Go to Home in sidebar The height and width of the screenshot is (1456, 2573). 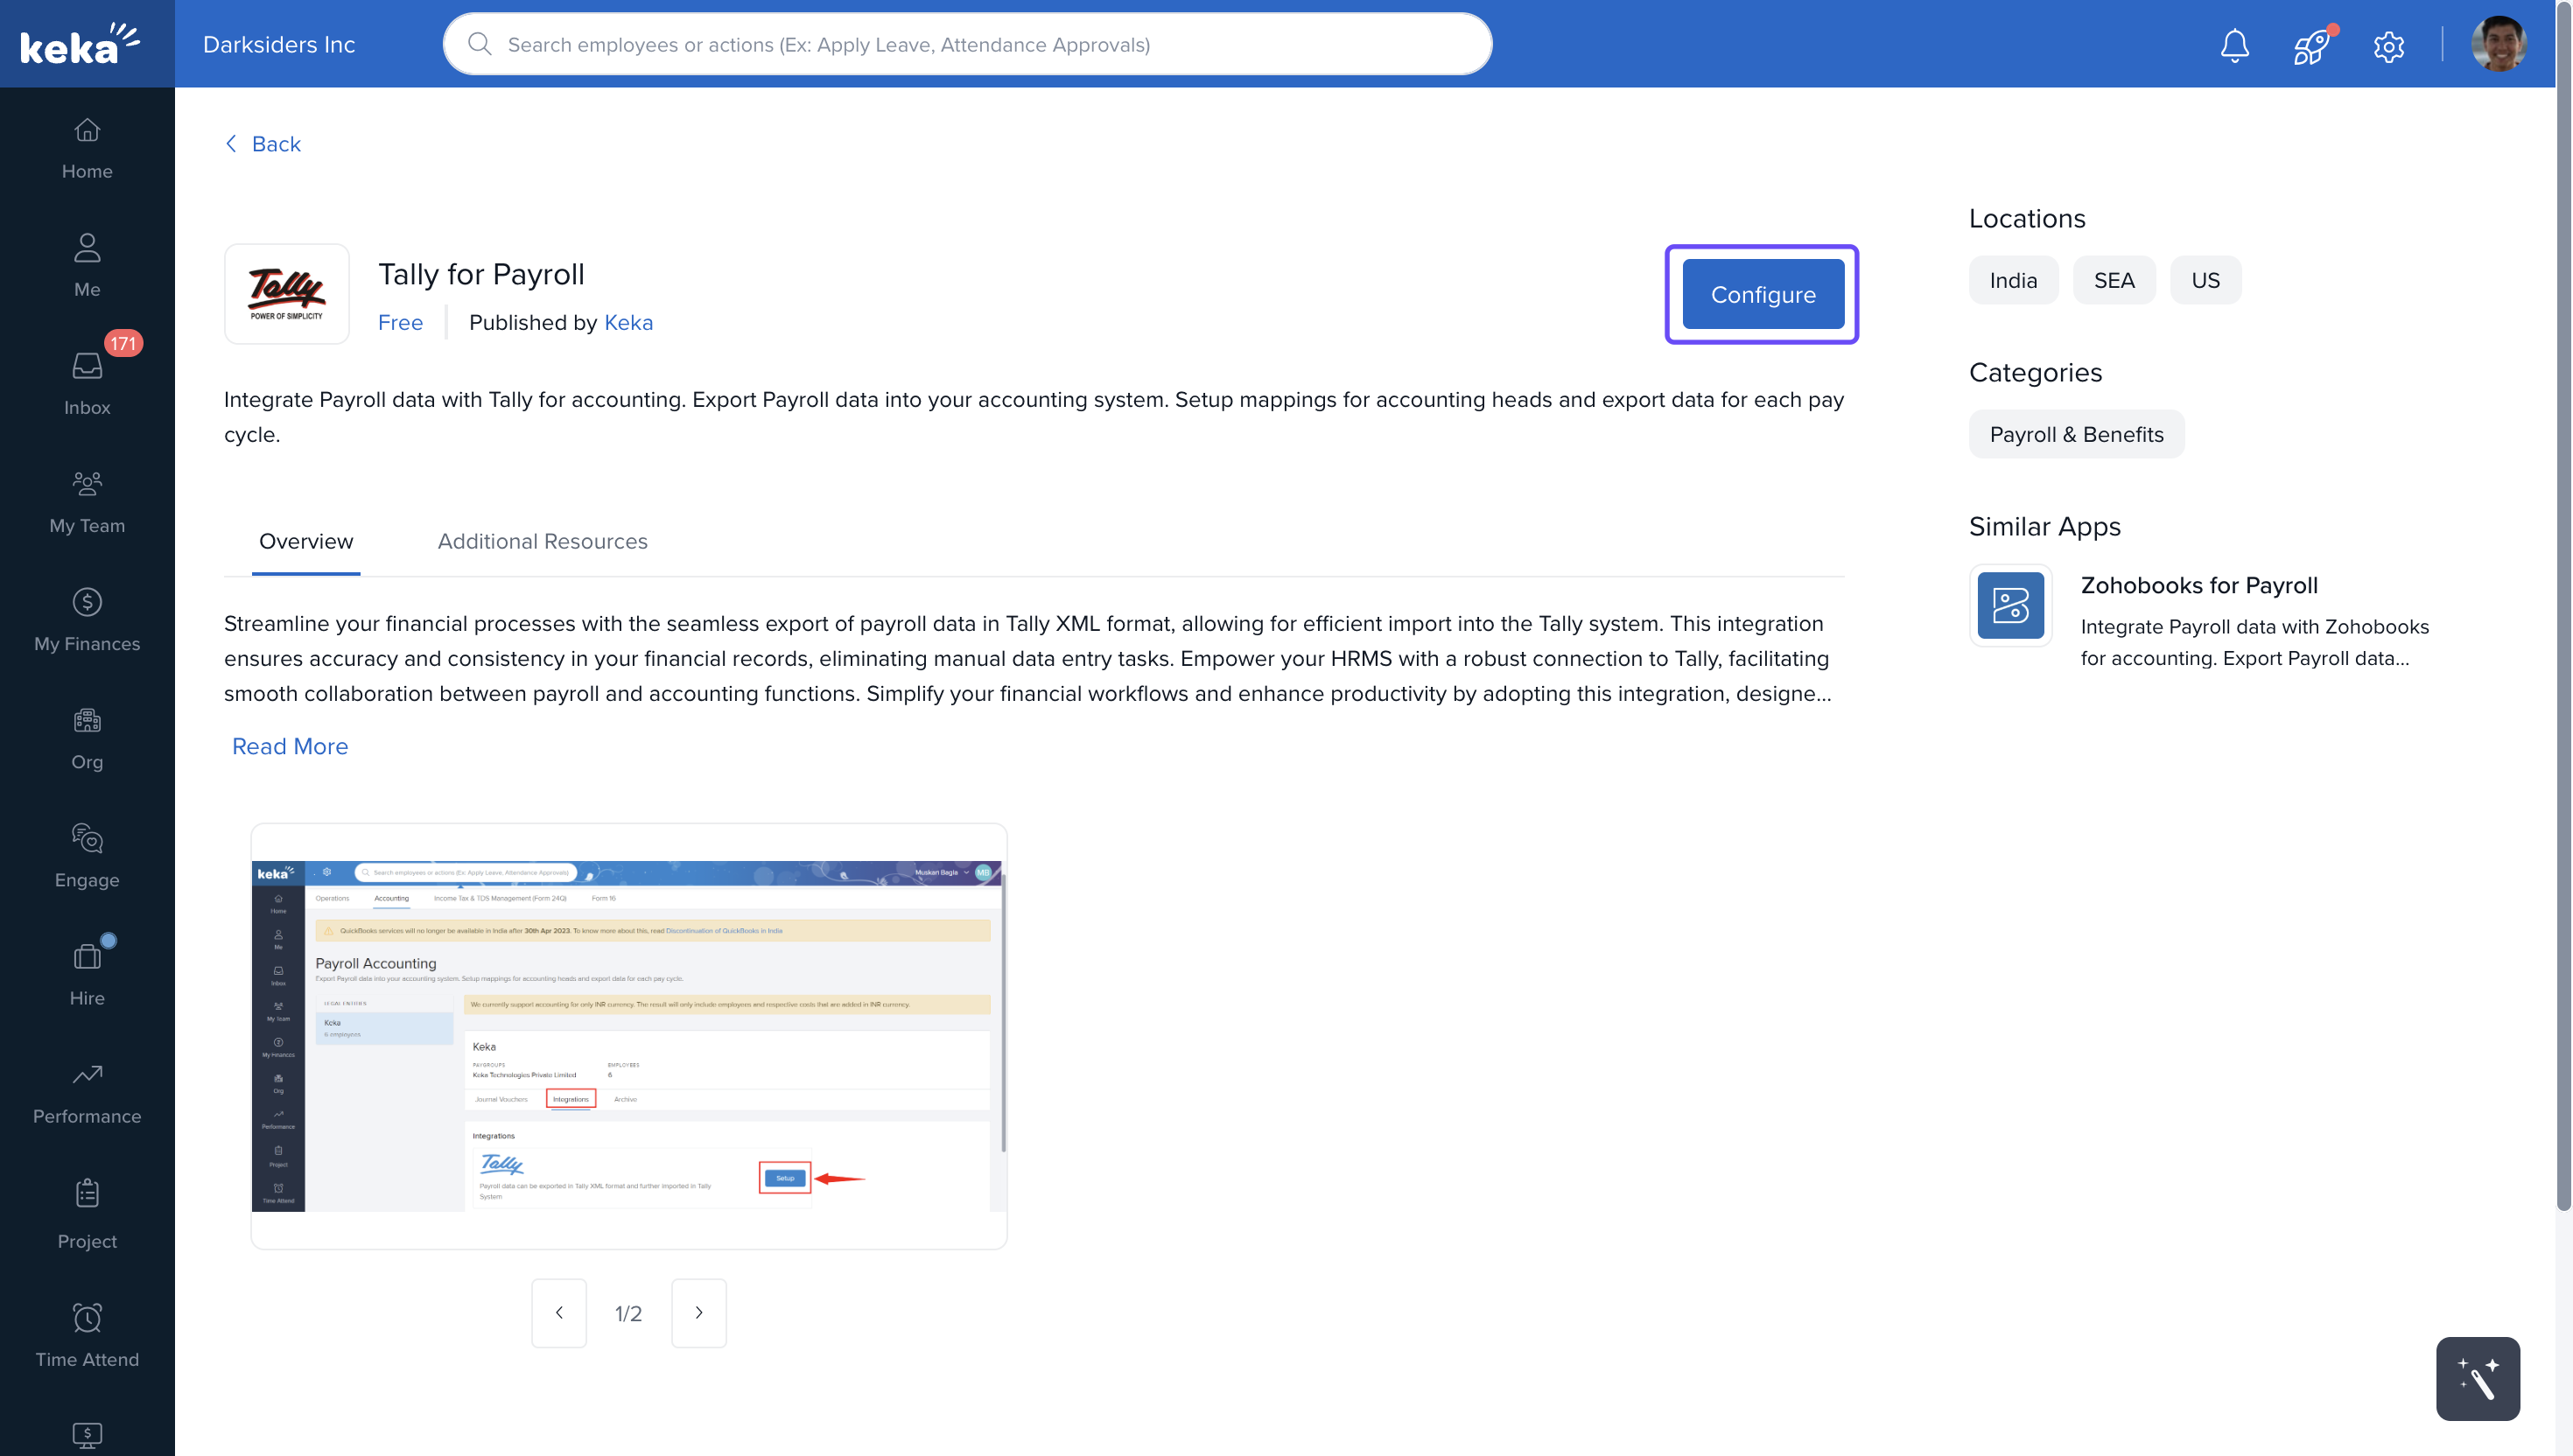point(87,148)
